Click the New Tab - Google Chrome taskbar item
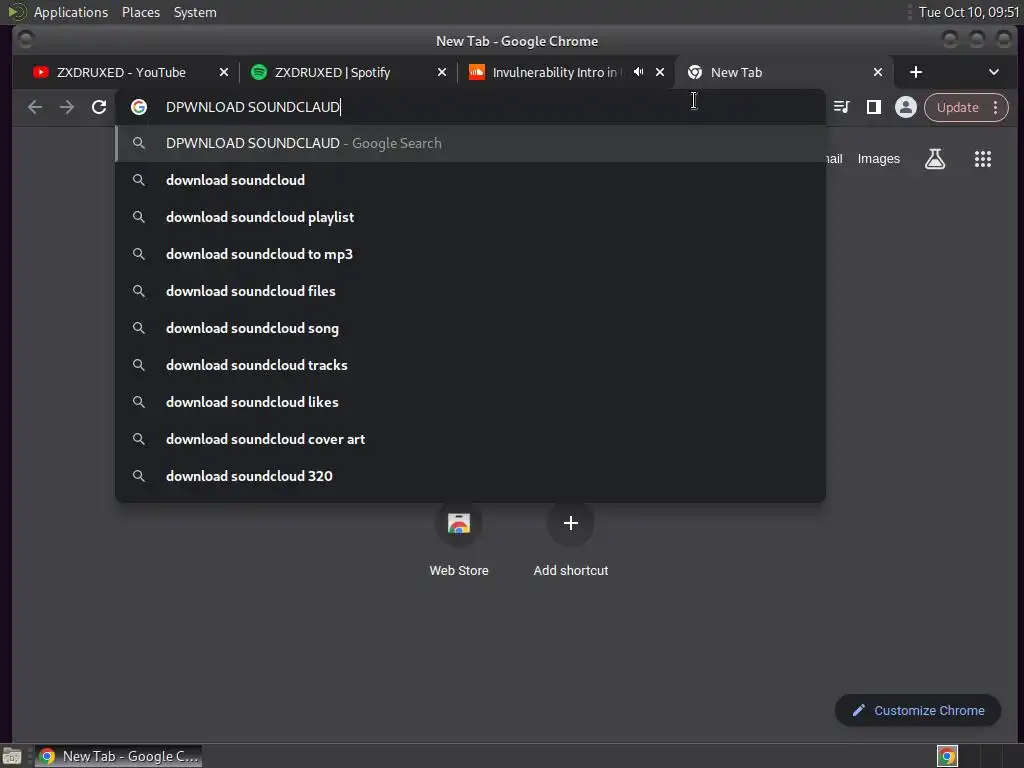This screenshot has width=1024, height=768. click(119, 756)
